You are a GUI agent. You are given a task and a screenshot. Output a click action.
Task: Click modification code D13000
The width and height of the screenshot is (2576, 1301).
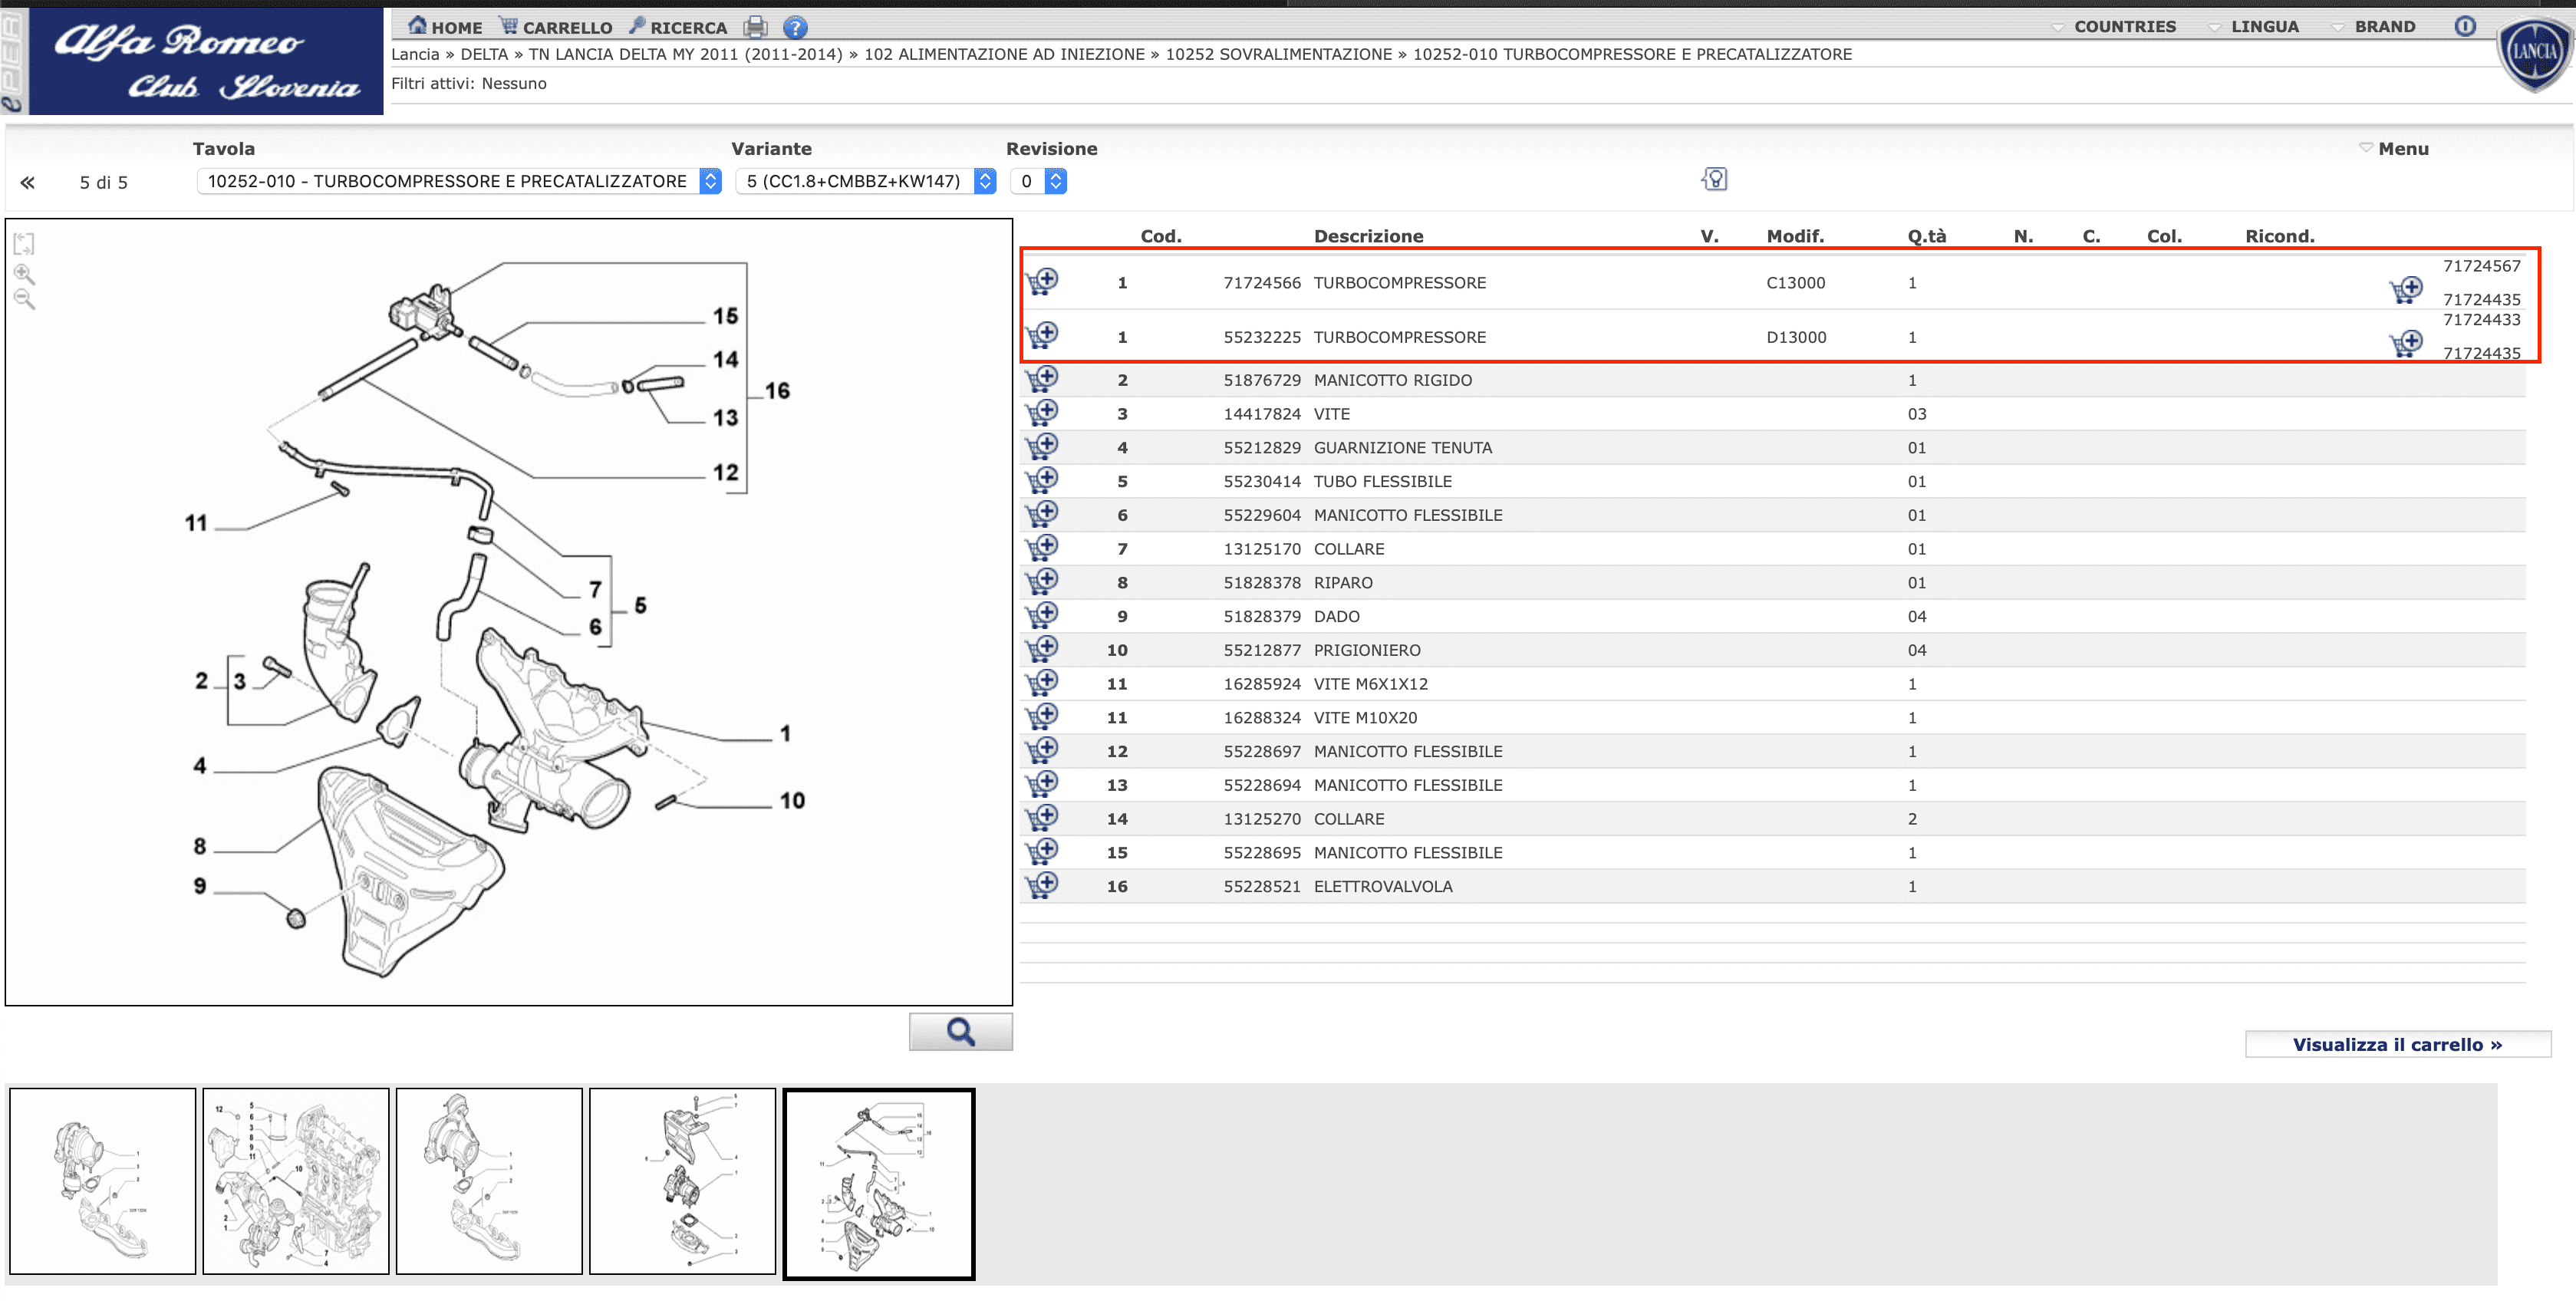pos(1796,337)
